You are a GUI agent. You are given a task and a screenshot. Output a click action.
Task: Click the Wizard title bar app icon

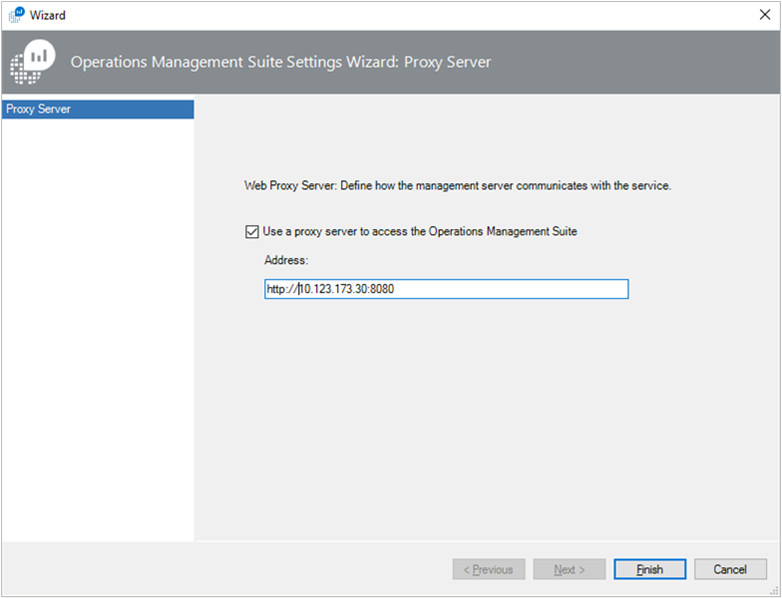(16, 14)
